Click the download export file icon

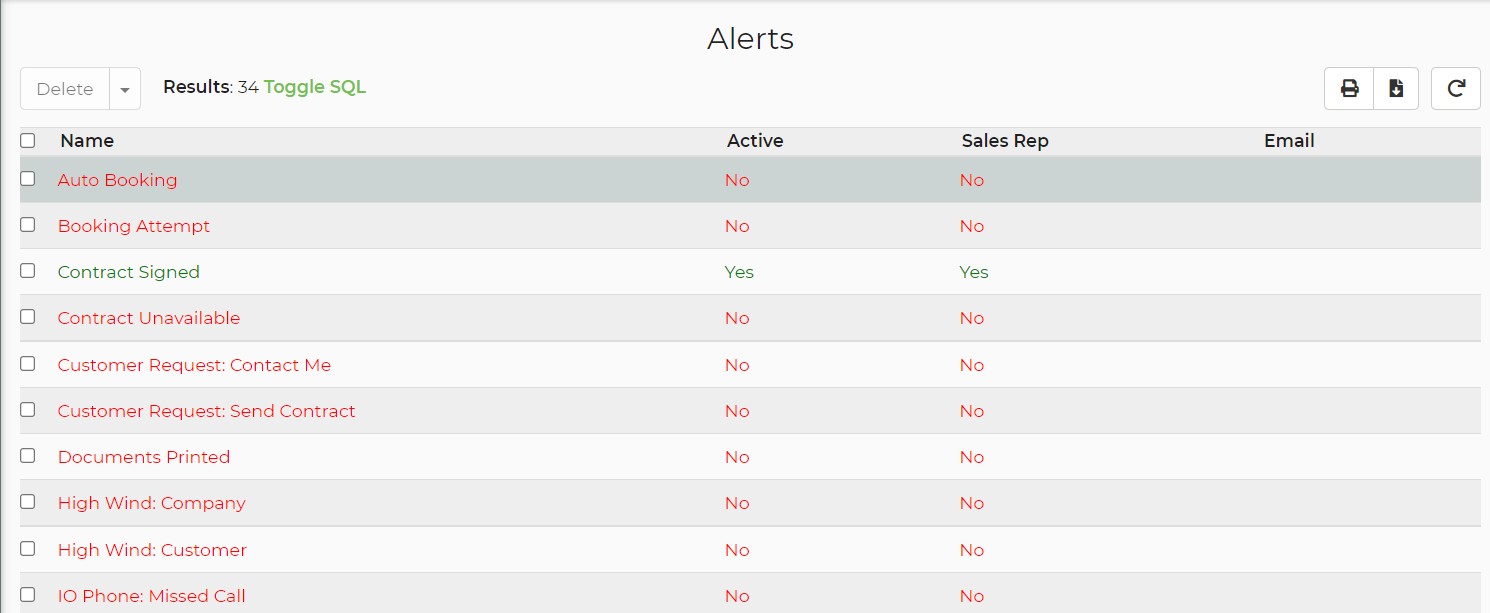[1396, 89]
